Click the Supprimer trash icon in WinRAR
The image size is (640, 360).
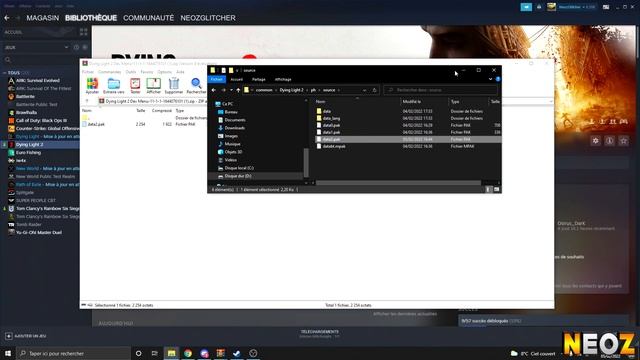(174, 86)
